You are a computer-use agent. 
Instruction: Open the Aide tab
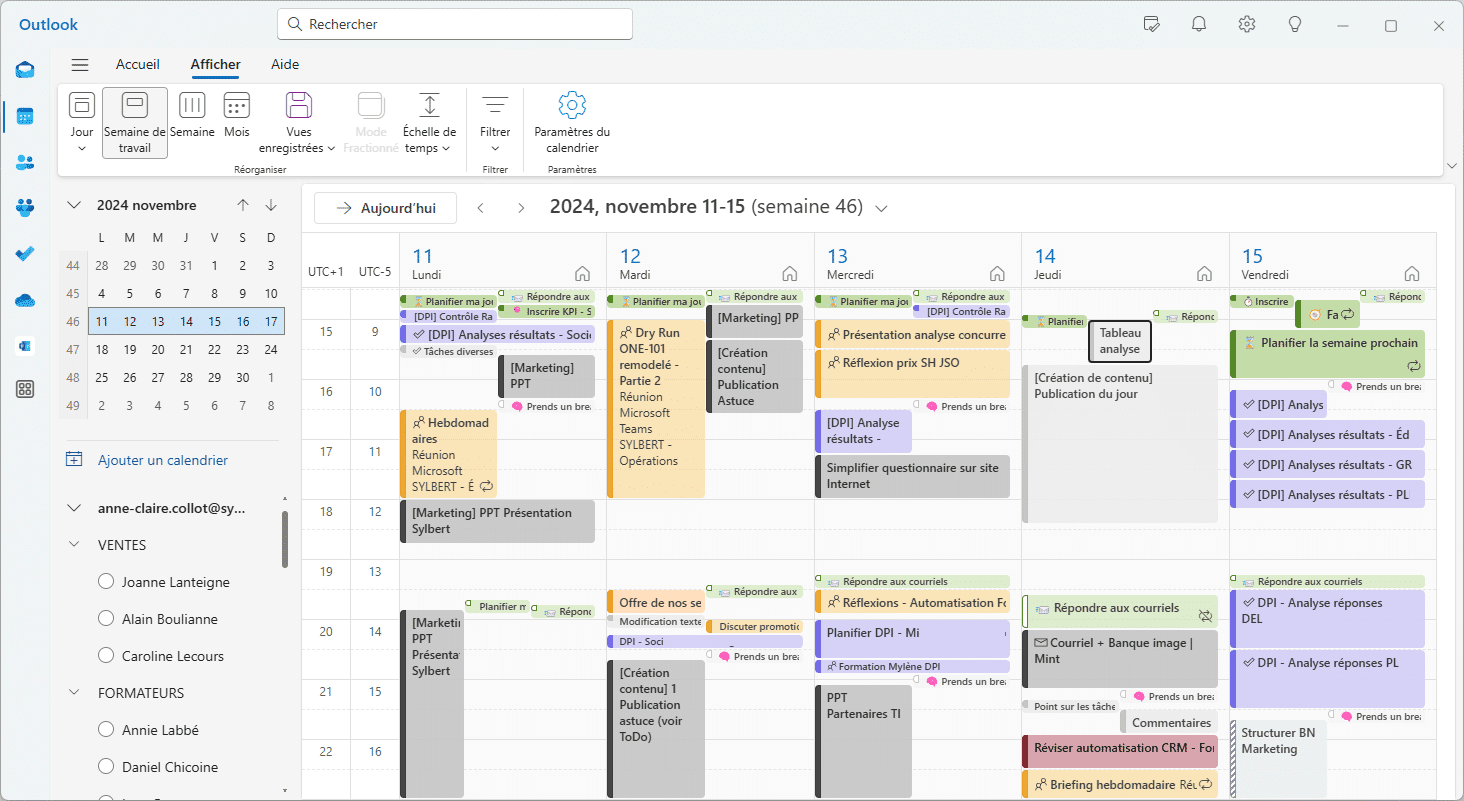point(285,65)
